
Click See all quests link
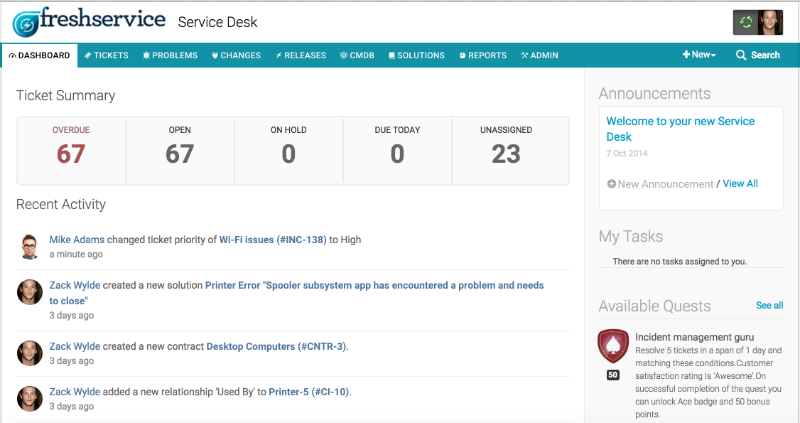[769, 305]
